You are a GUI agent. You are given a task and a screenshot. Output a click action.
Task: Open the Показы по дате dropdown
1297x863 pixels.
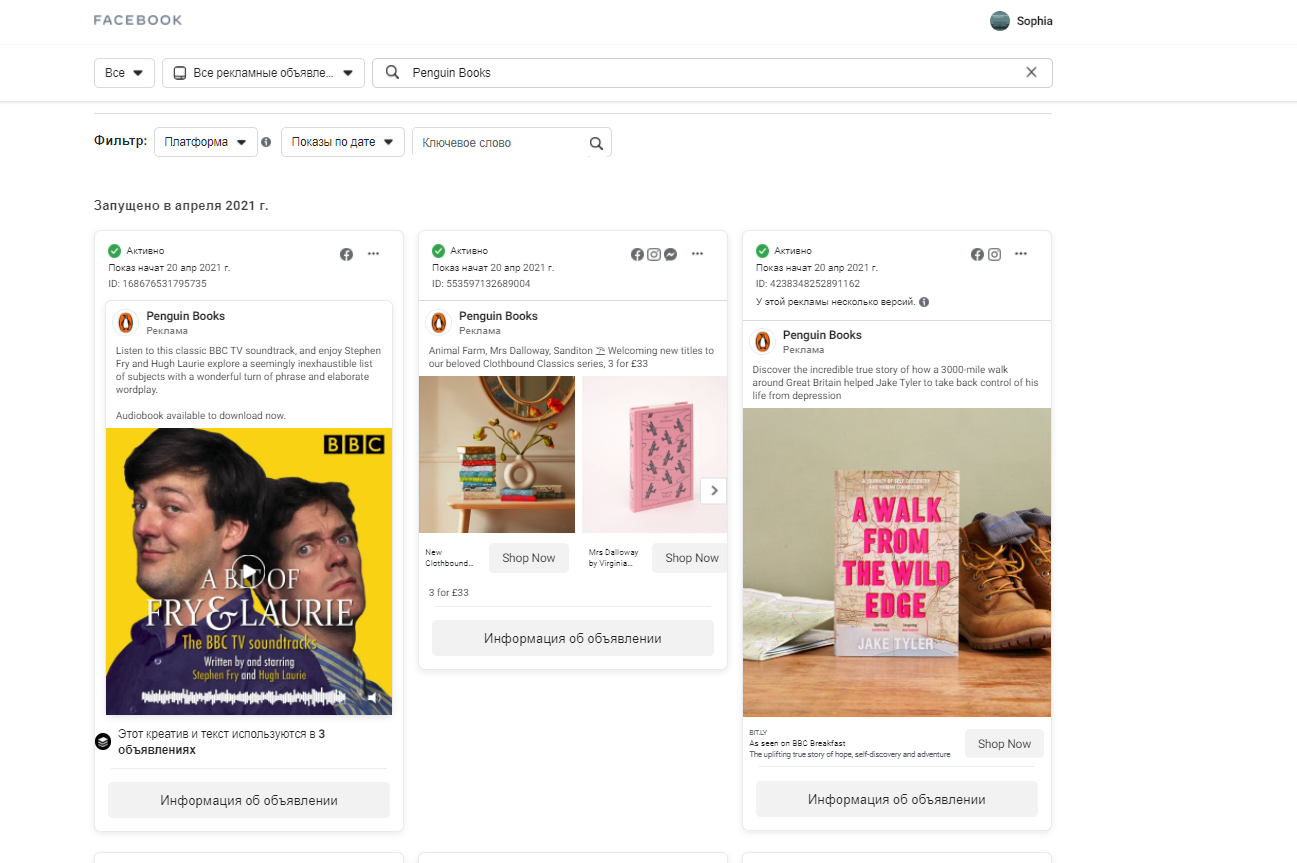(x=342, y=142)
